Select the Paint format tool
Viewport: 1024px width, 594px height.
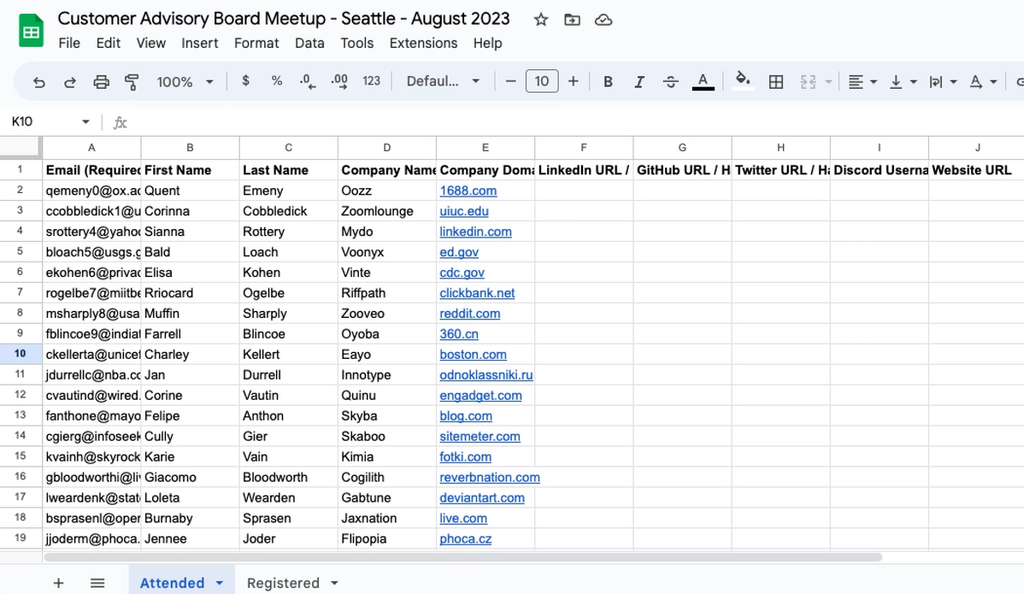pos(131,82)
